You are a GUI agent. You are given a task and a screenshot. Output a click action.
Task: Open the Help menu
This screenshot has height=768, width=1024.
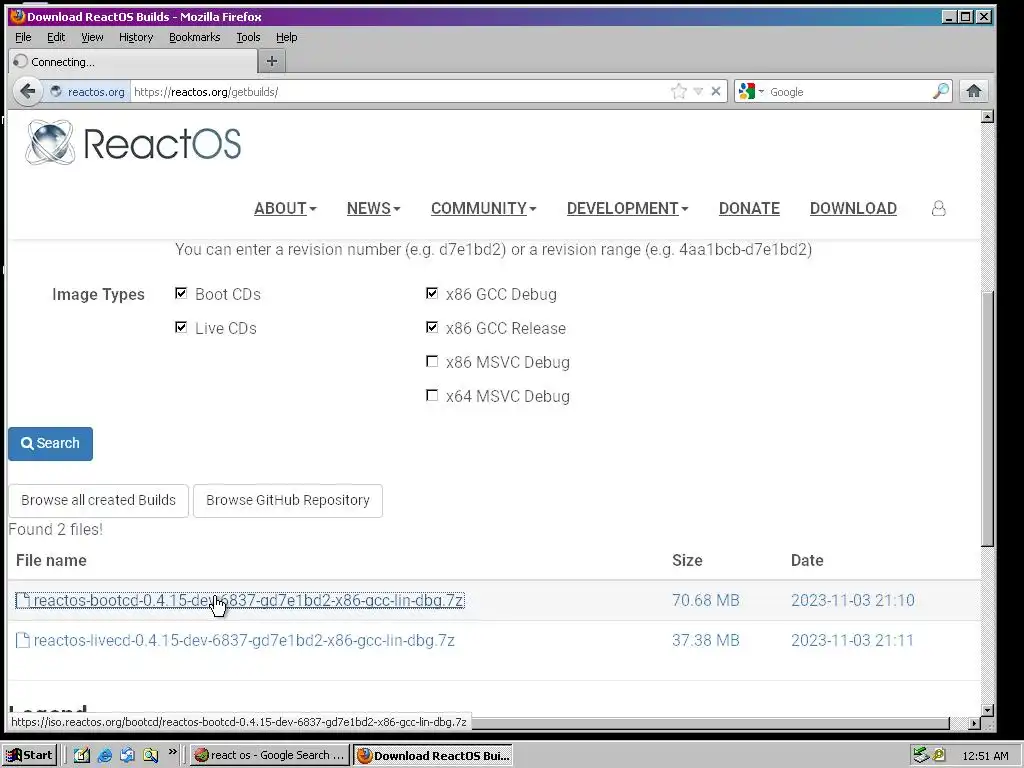286,37
